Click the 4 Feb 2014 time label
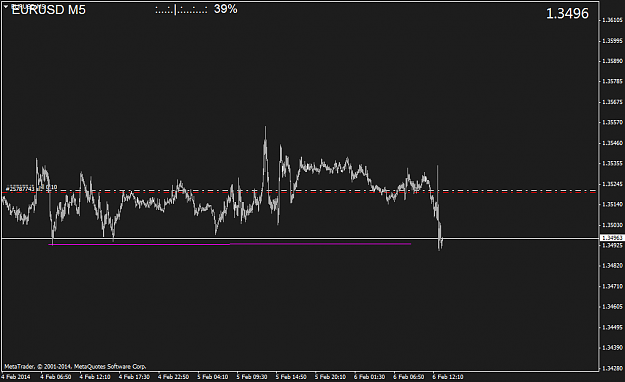The image size is (625, 382). (x=16, y=377)
